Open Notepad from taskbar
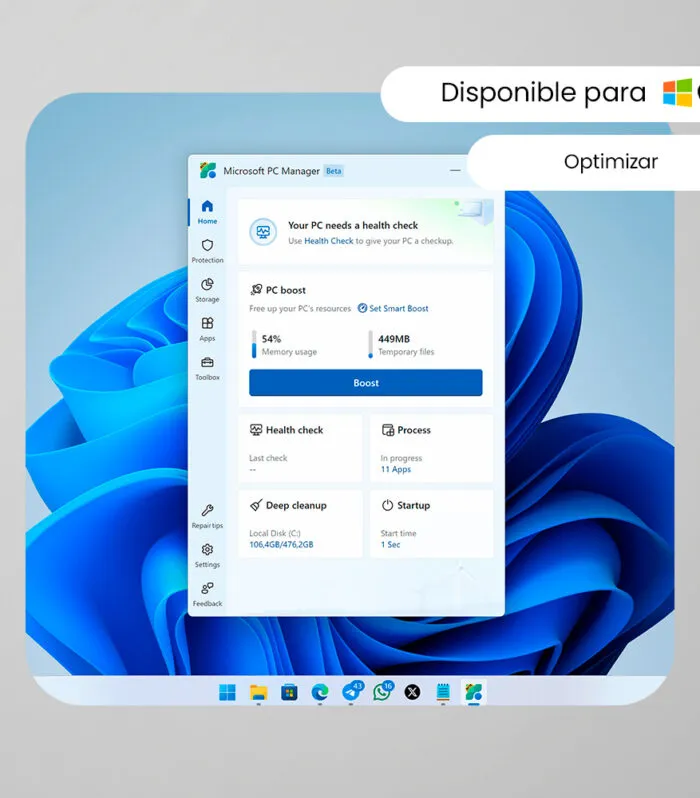 point(443,692)
